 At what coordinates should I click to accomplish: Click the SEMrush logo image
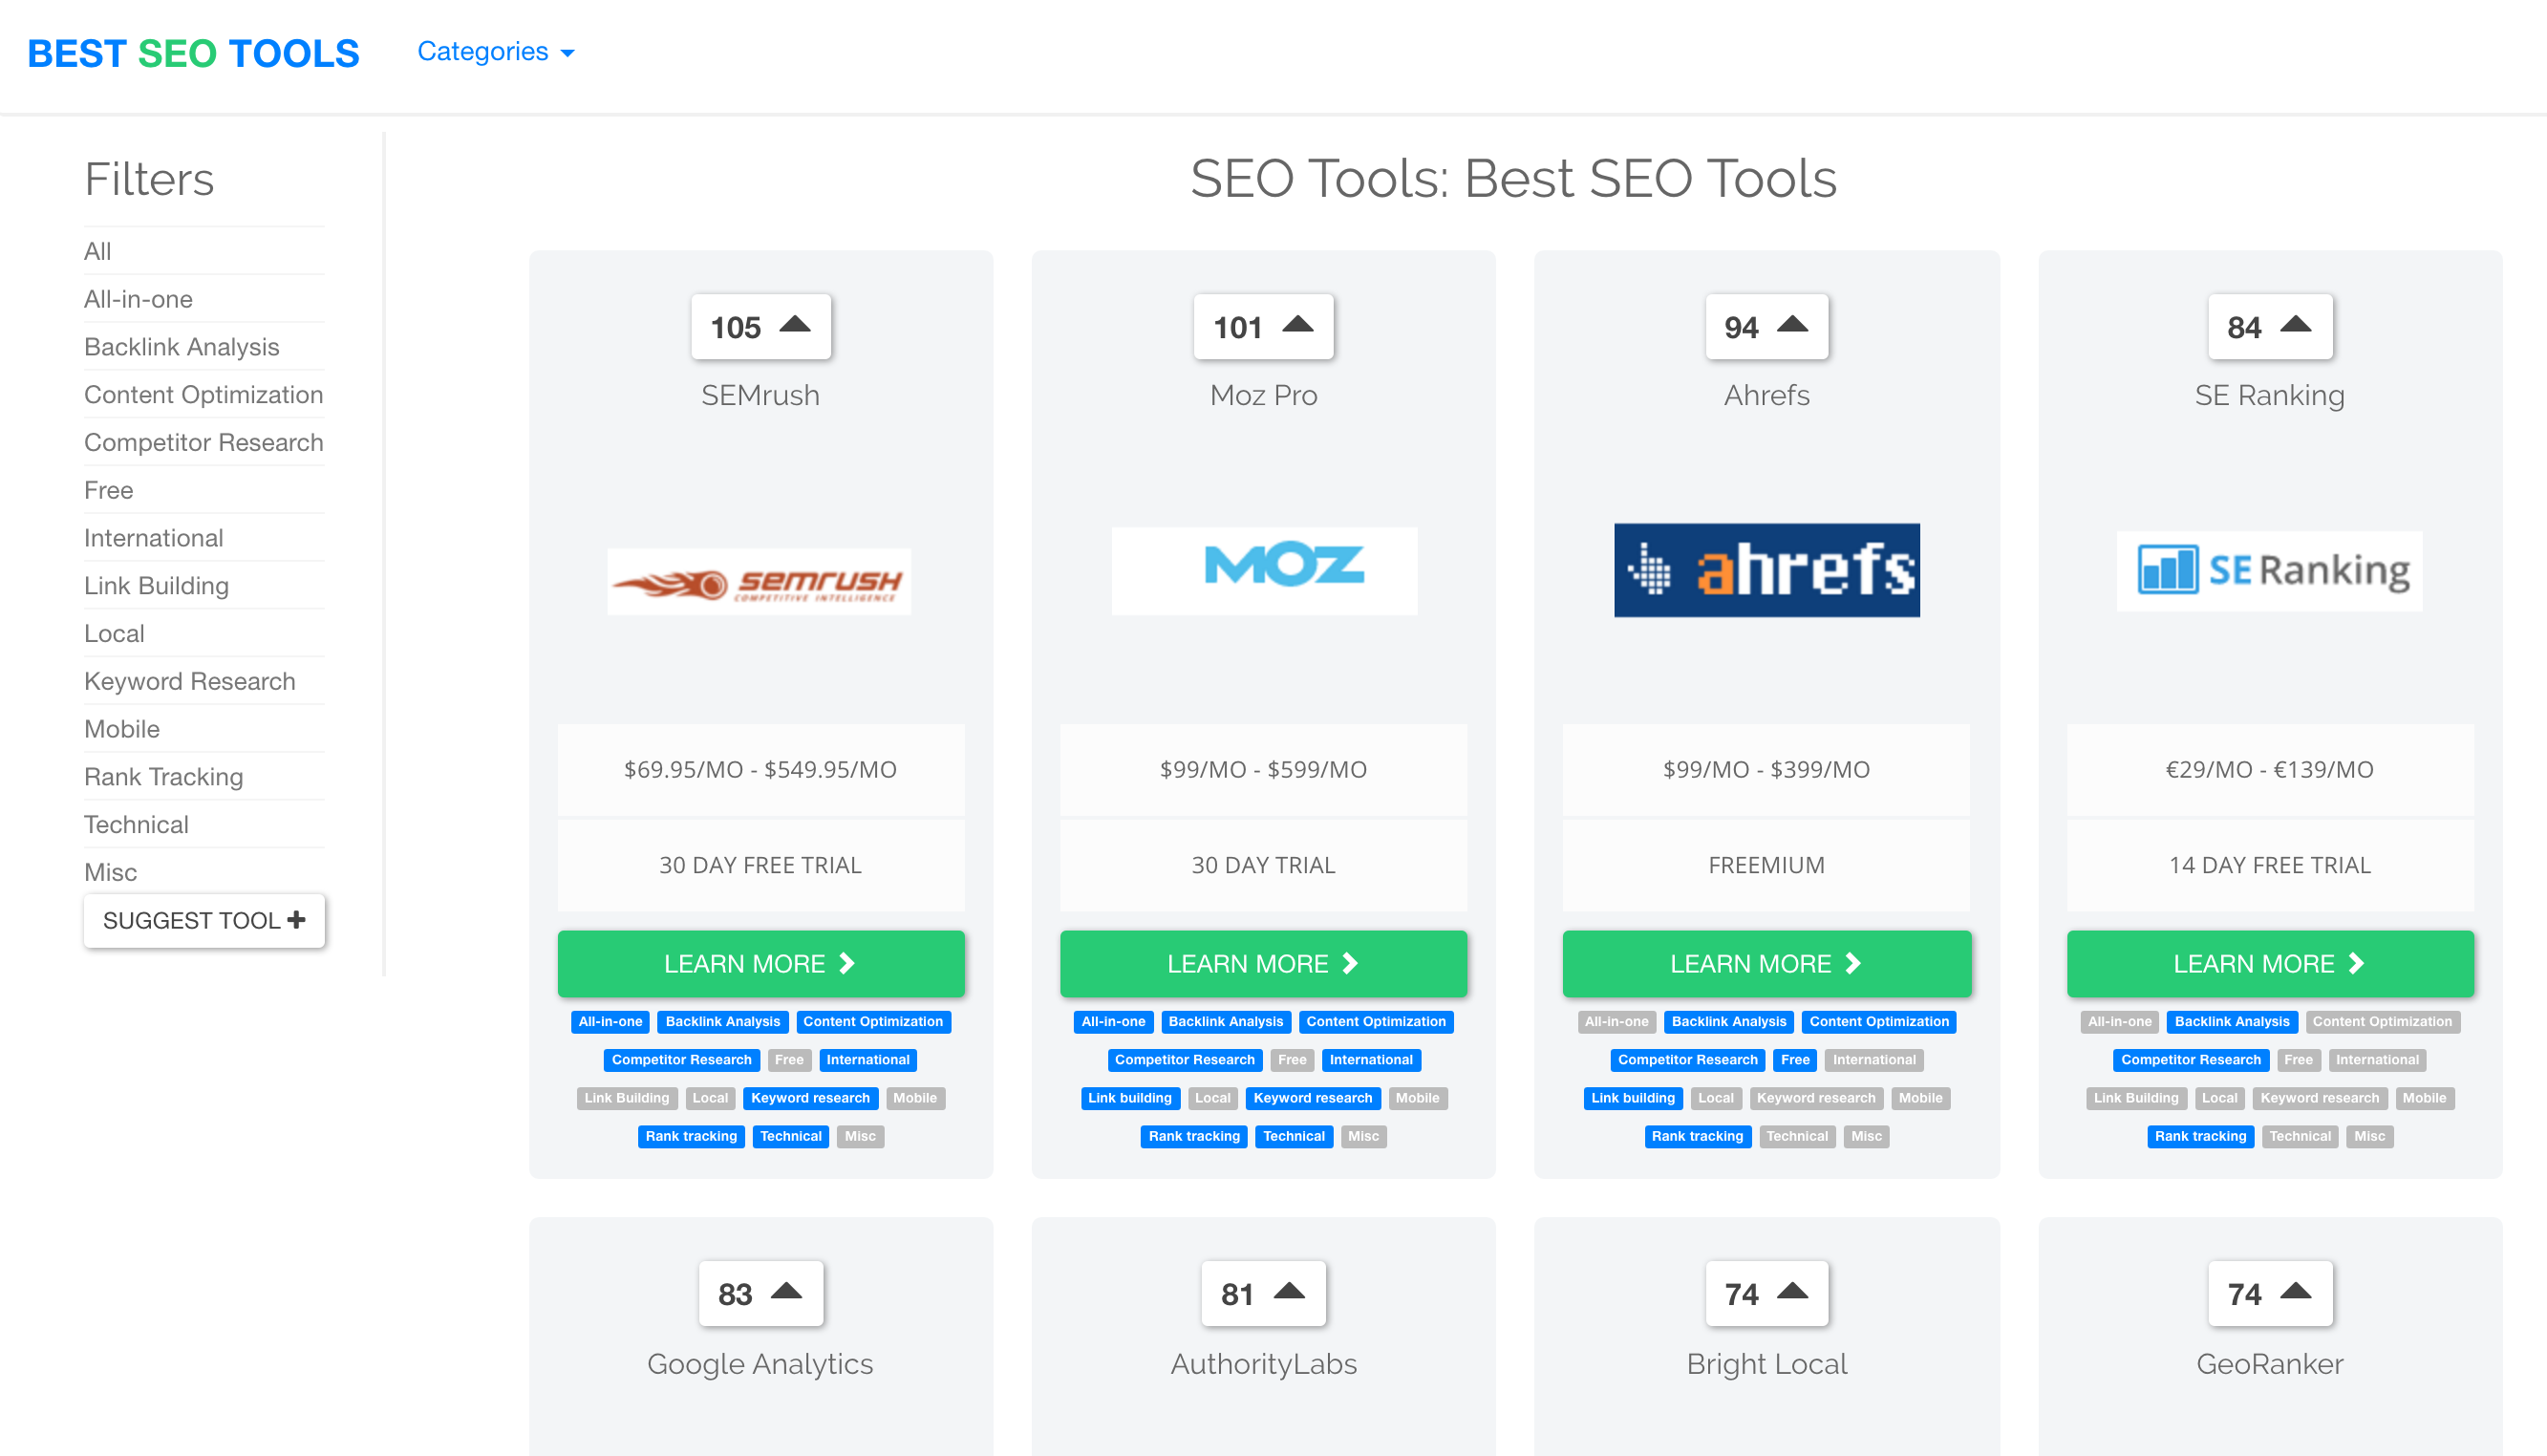(x=760, y=581)
